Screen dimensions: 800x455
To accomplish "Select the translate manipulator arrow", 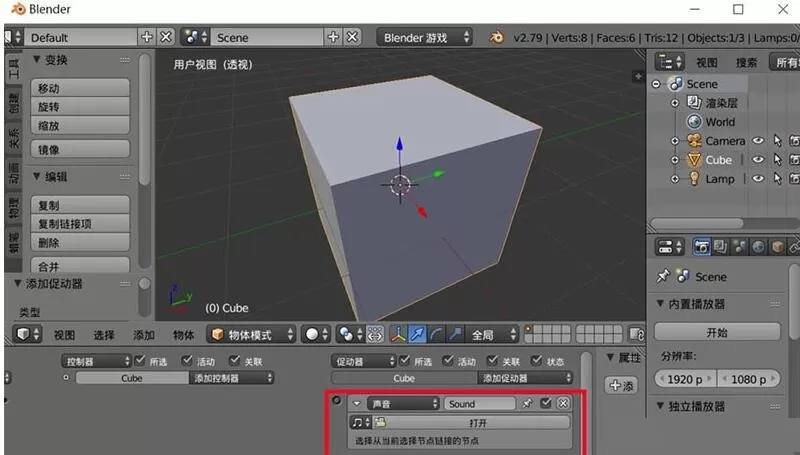I will click(417, 335).
